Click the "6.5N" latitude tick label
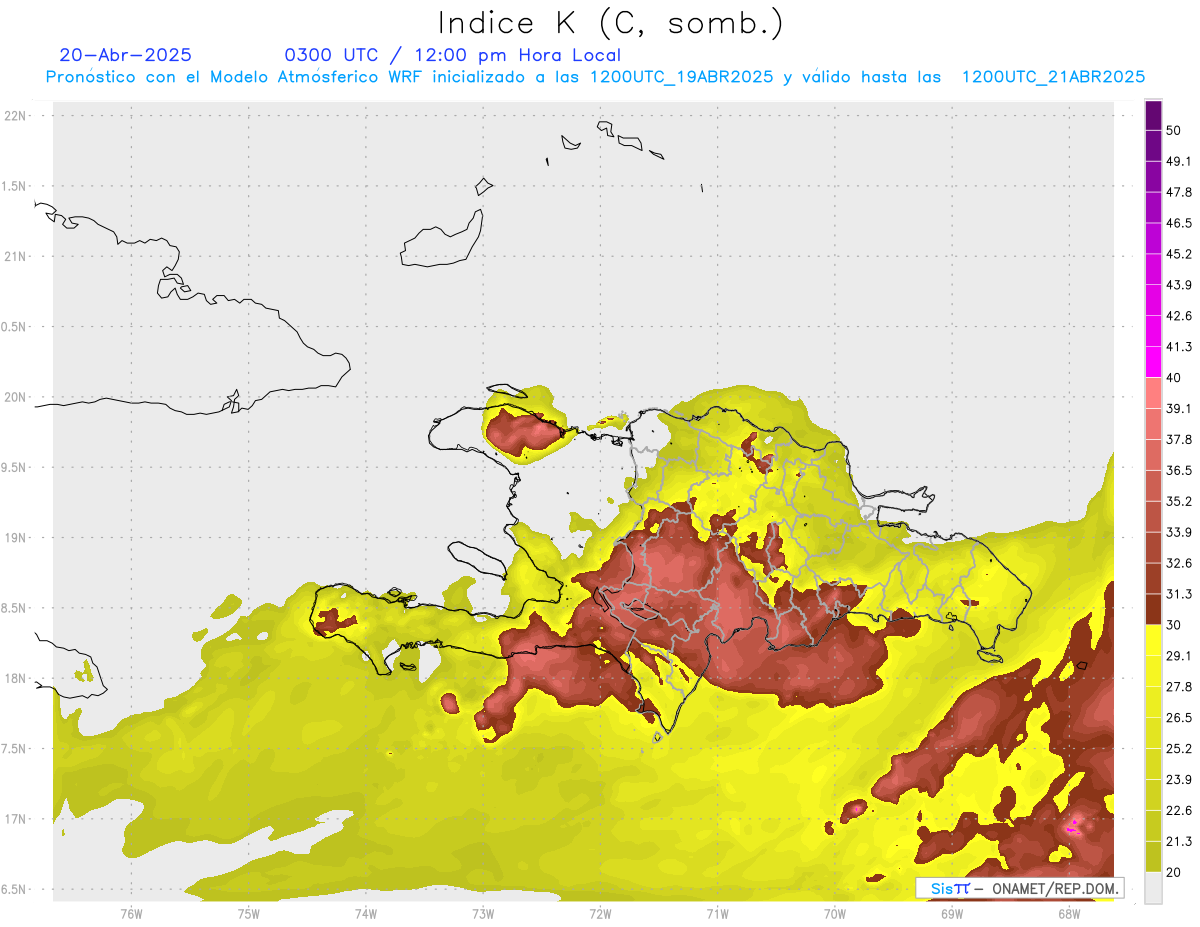Screen dimensions: 1200x927 (x=15, y=890)
